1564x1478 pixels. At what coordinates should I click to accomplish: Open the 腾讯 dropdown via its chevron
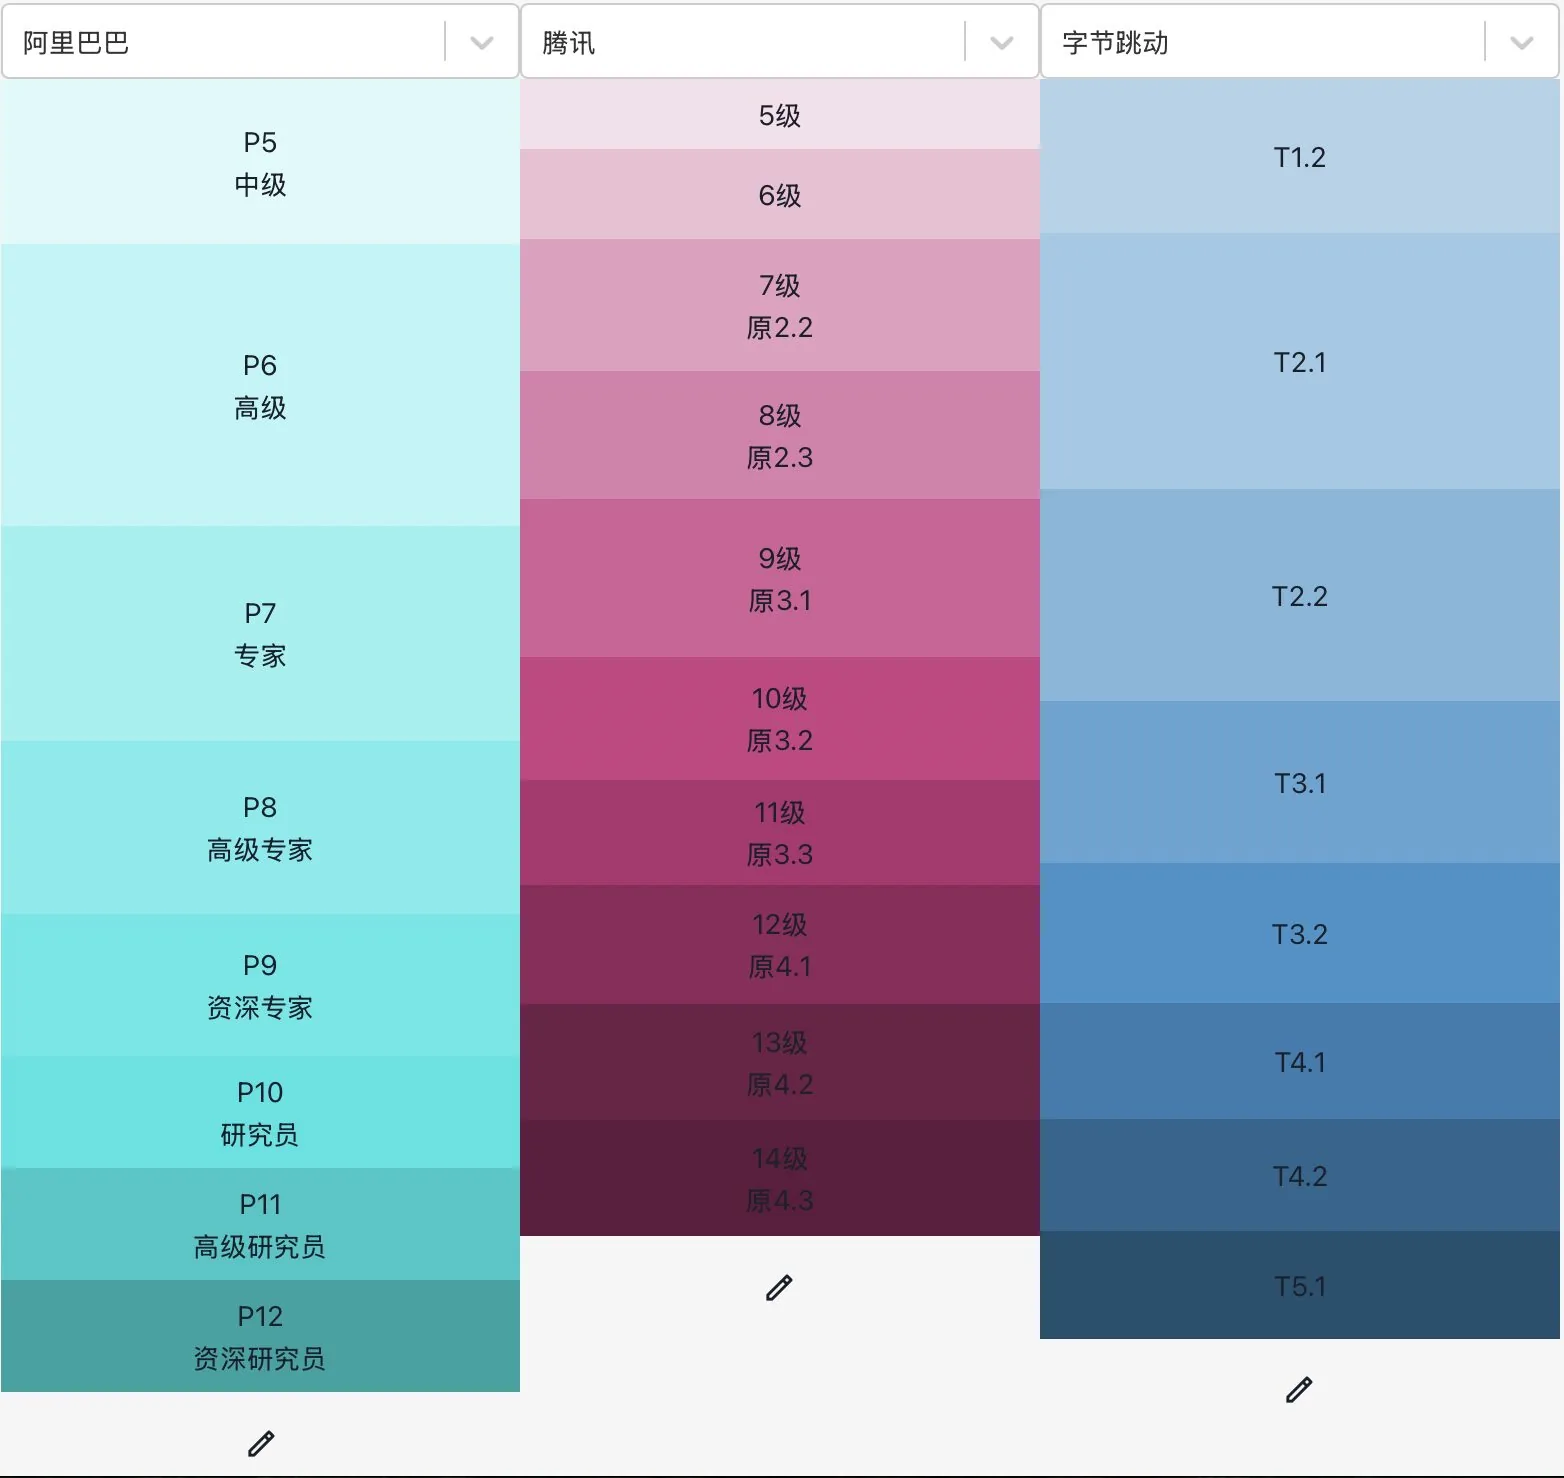click(x=1001, y=42)
